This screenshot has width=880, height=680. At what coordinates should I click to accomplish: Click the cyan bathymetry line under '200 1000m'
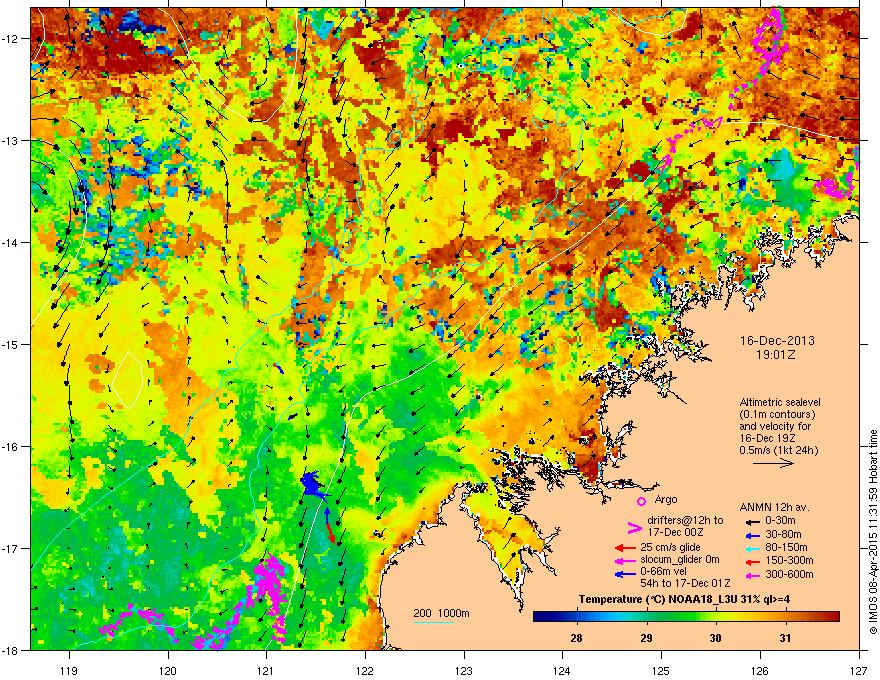(434, 622)
